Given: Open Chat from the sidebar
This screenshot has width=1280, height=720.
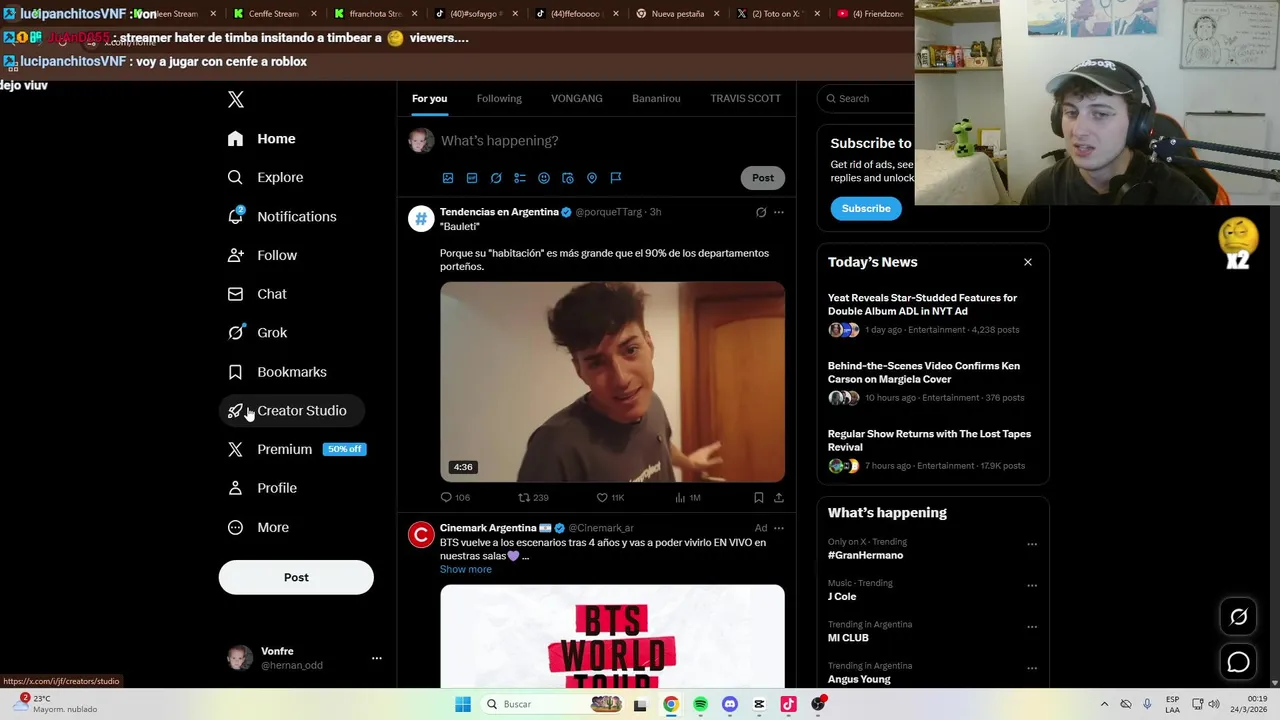Looking at the screenshot, I should click(258, 294).
